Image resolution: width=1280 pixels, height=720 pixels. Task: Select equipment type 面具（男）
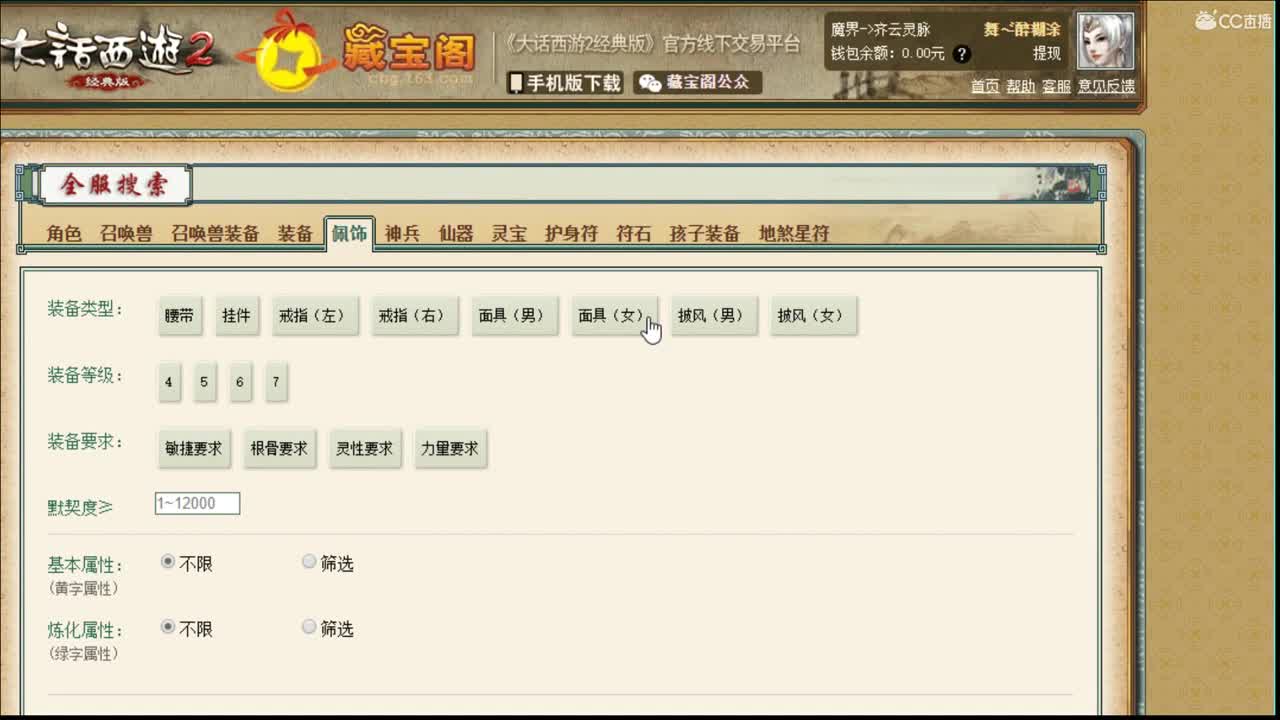click(514, 315)
